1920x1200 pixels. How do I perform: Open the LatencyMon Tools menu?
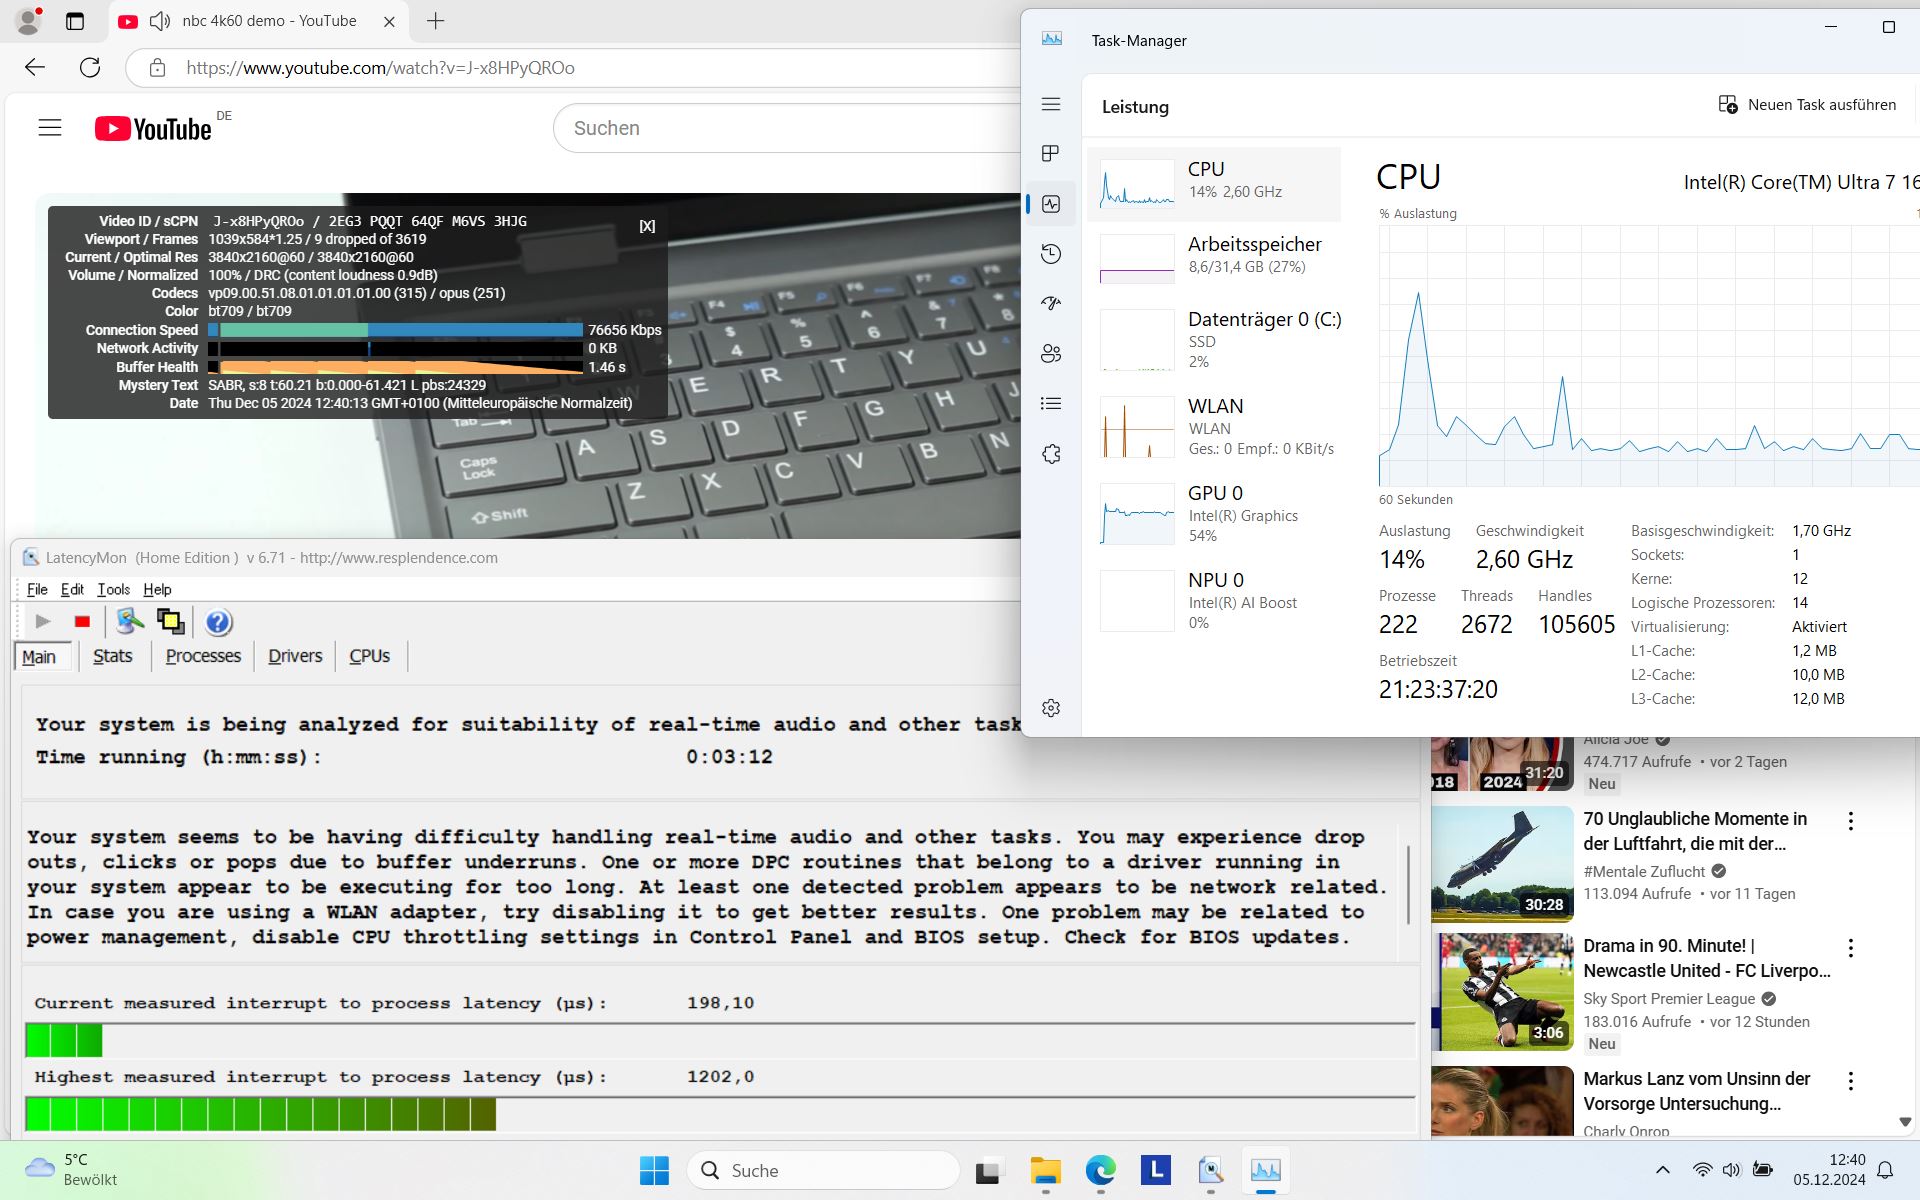coord(113,589)
